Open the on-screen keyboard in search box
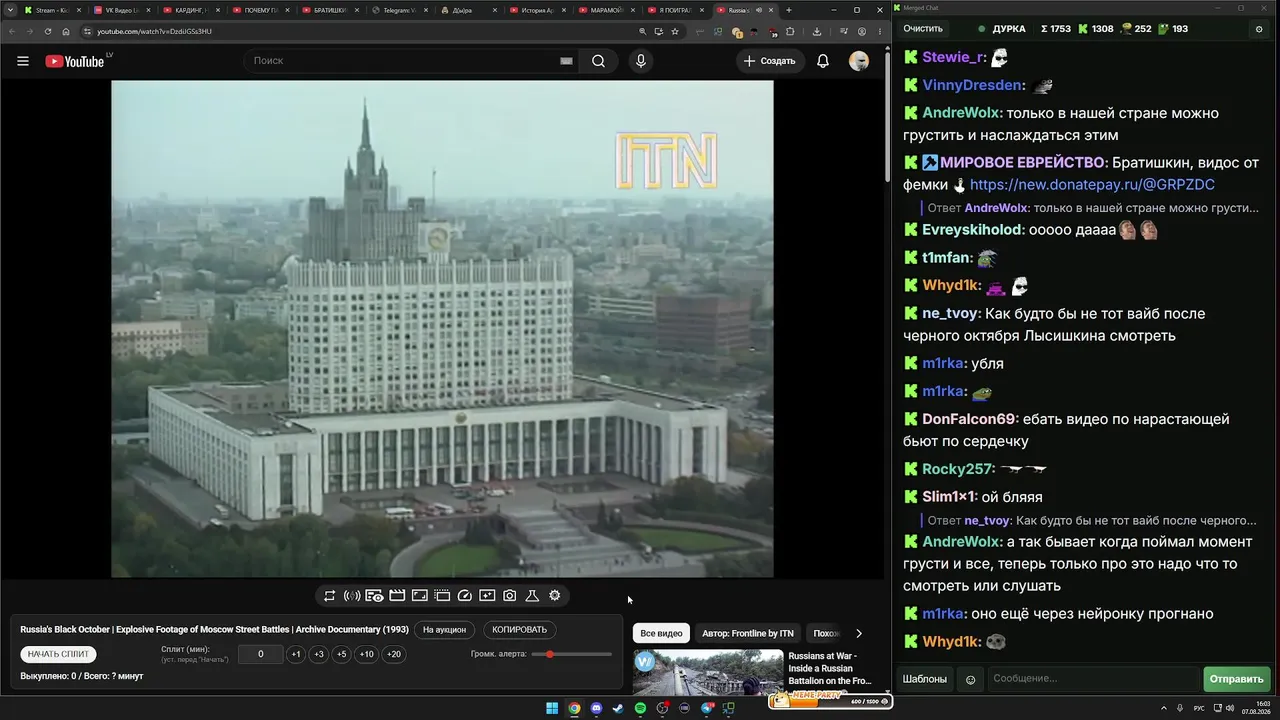Viewport: 1280px width, 720px height. click(x=566, y=61)
